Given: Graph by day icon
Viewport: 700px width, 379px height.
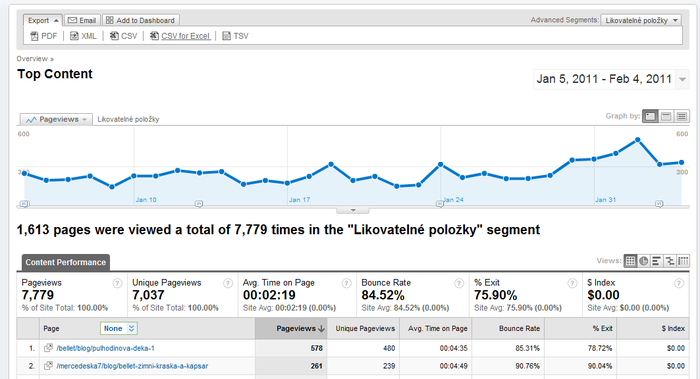Looking at the screenshot, I should pos(650,117).
